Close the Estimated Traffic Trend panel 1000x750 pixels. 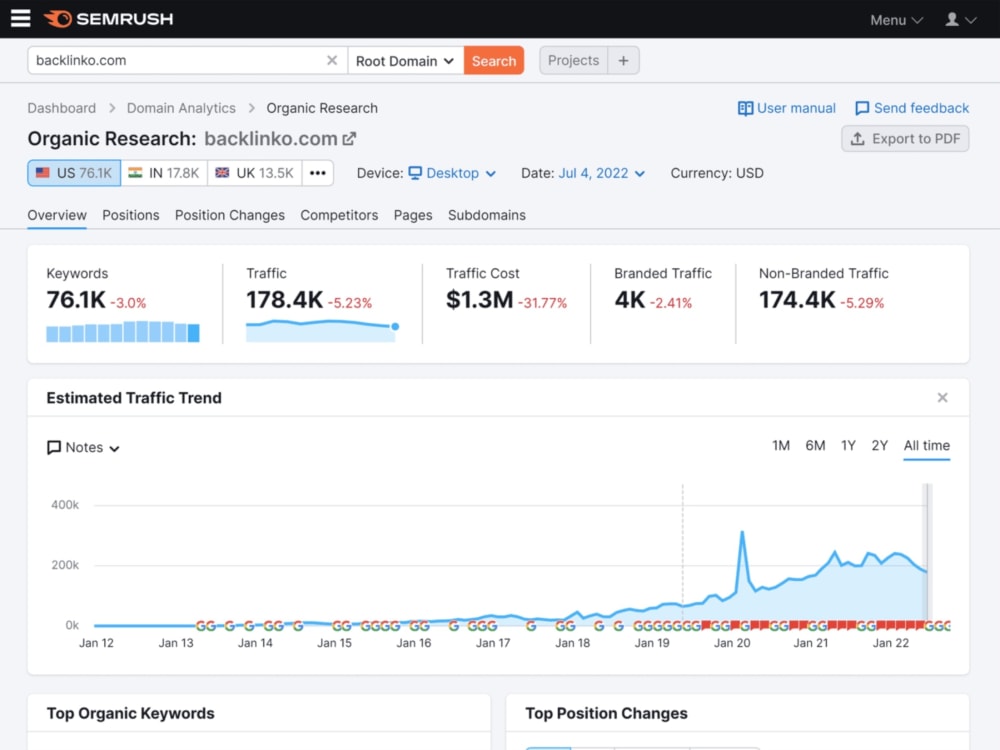click(942, 397)
